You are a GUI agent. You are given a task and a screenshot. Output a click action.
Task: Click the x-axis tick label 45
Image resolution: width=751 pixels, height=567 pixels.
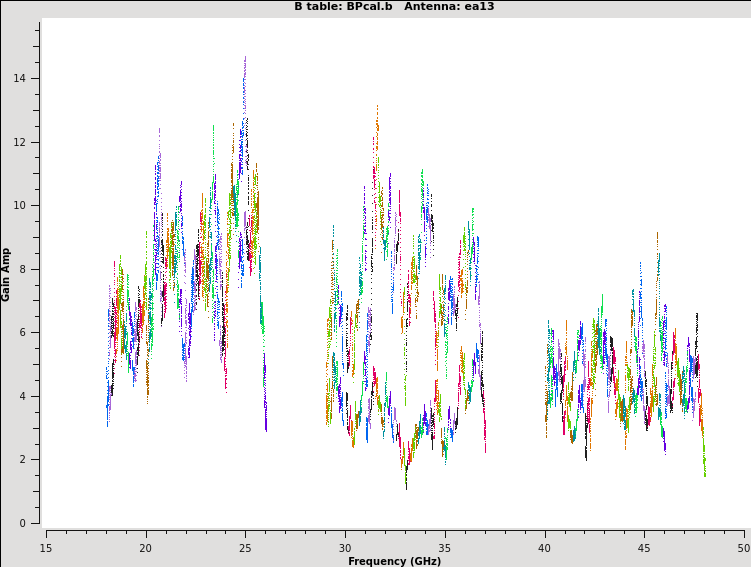coord(644,548)
